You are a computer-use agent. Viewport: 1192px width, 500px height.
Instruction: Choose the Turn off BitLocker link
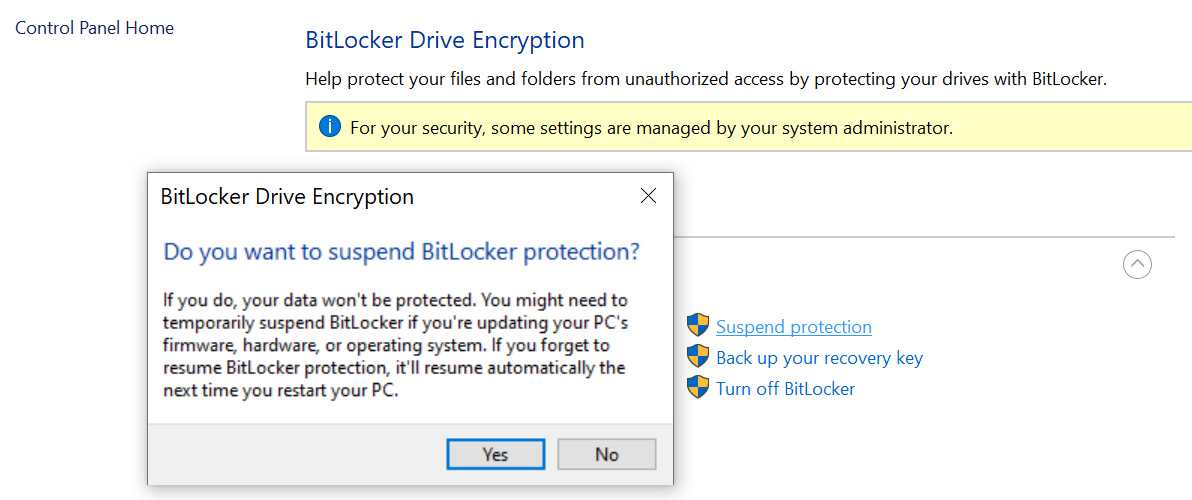pyautogui.click(x=785, y=389)
